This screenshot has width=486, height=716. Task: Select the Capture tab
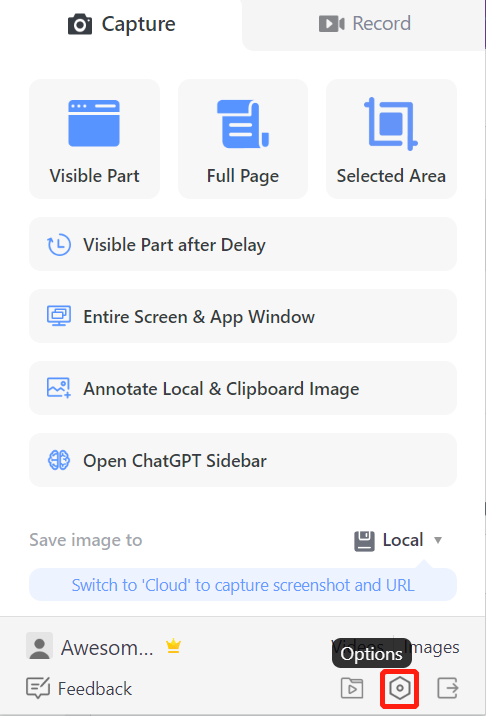point(122,24)
